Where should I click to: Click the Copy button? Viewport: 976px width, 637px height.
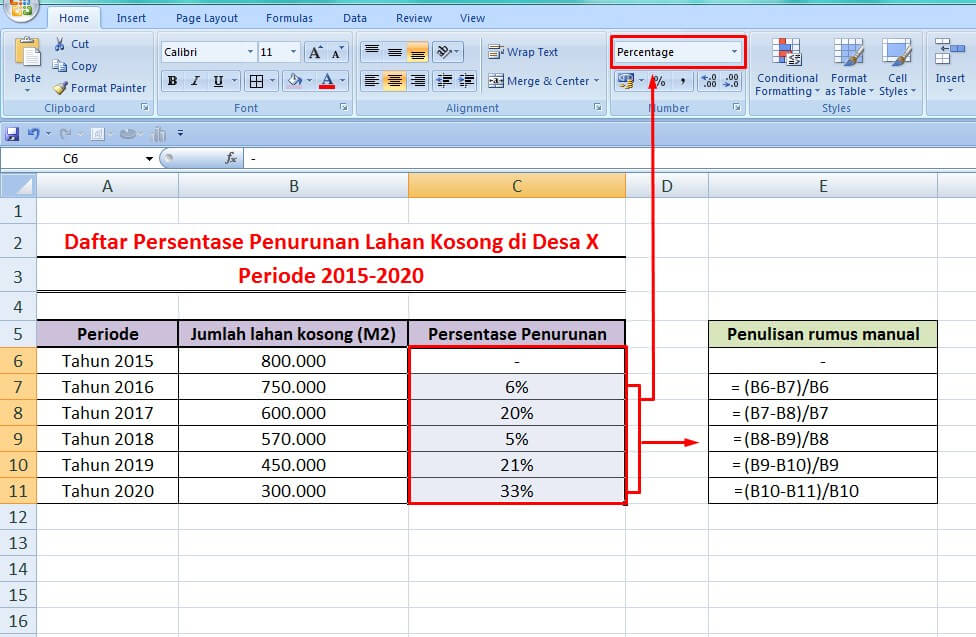75,67
